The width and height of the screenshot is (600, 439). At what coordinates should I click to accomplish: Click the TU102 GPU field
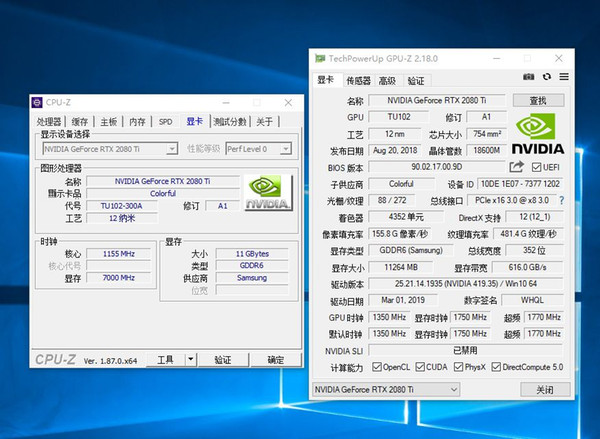399,117
